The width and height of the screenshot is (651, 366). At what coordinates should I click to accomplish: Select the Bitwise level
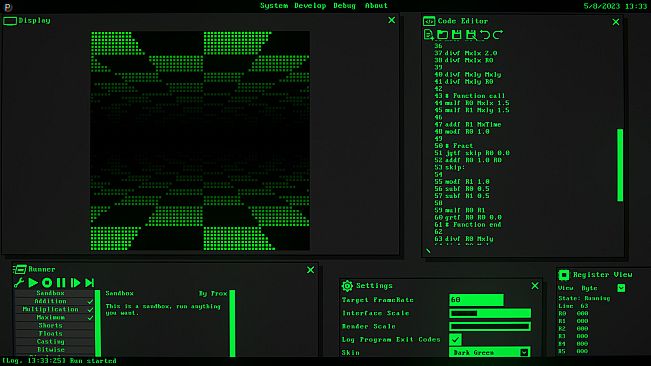pyautogui.click(x=54, y=350)
